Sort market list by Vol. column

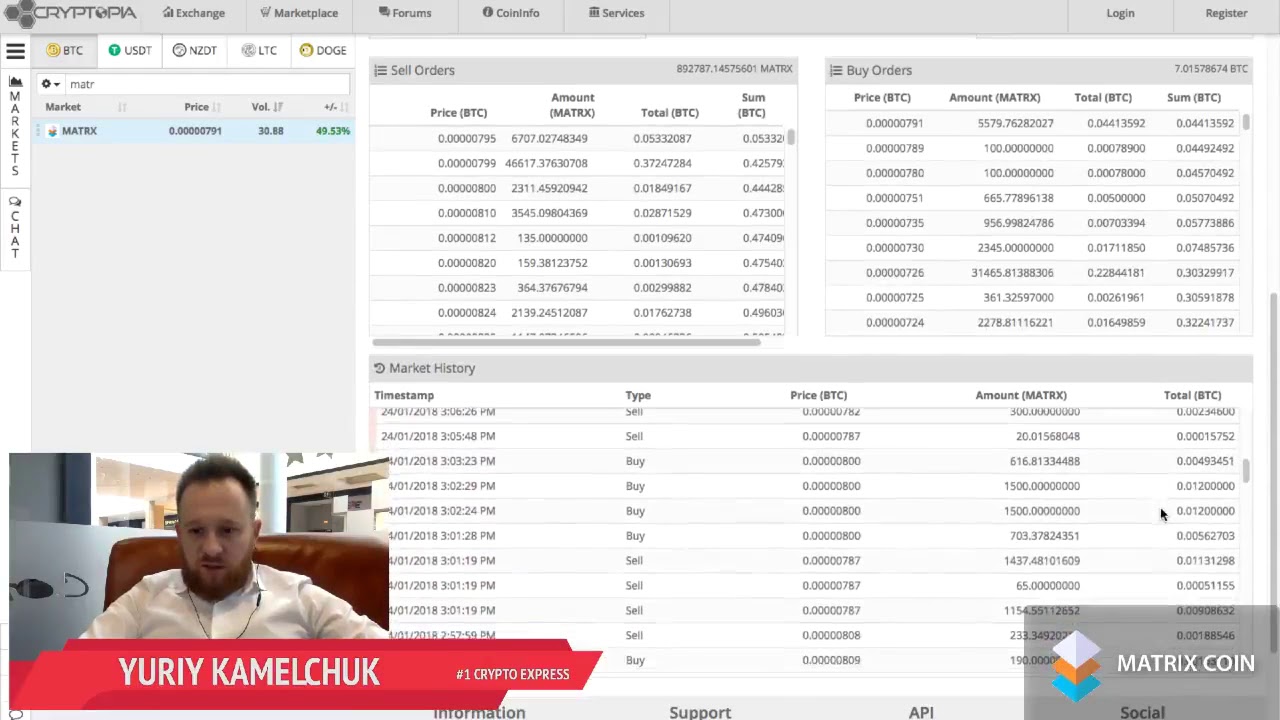(x=267, y=107)
